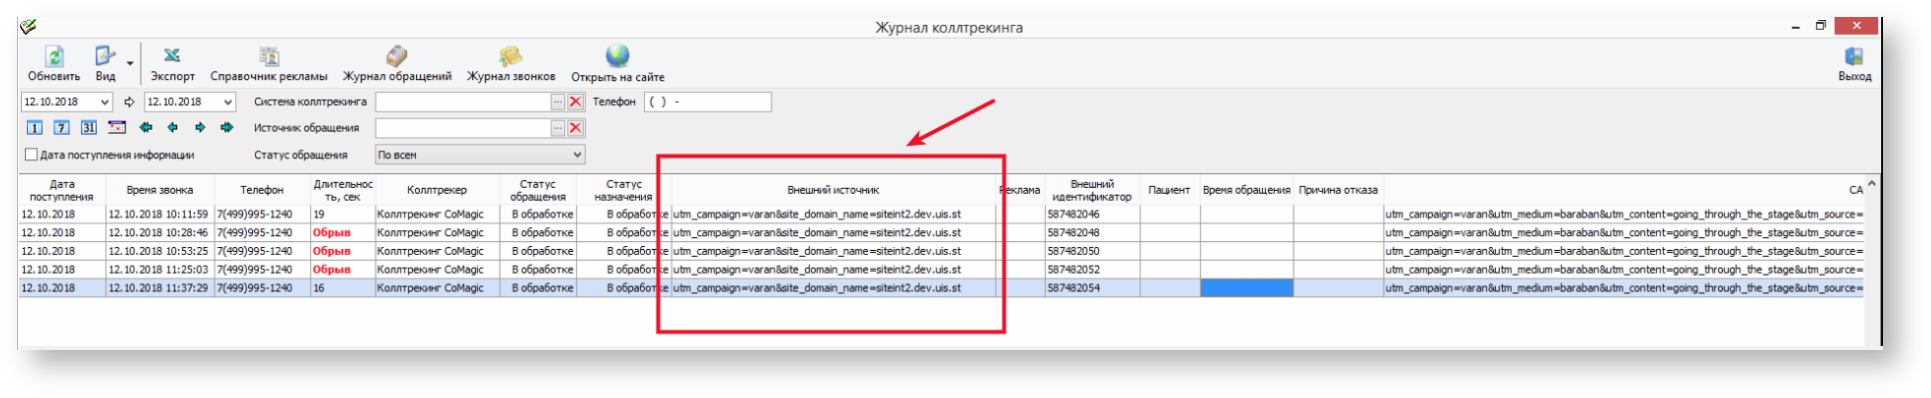Toggle Дата поступления информации checkbox
The width and height of the screenshot is (1931, 398).
point(31,155)
